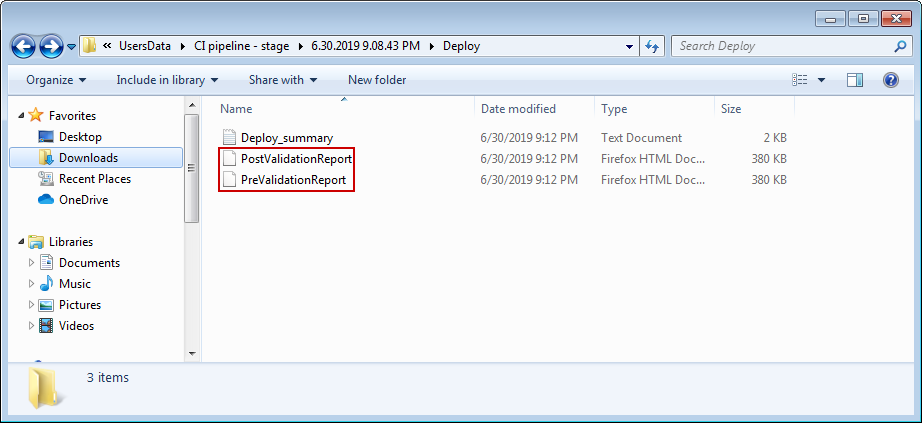Select PostValidationReport file icon
Image resolution: width=922 pixels, height=423 pixels.
tap(229, 159)
